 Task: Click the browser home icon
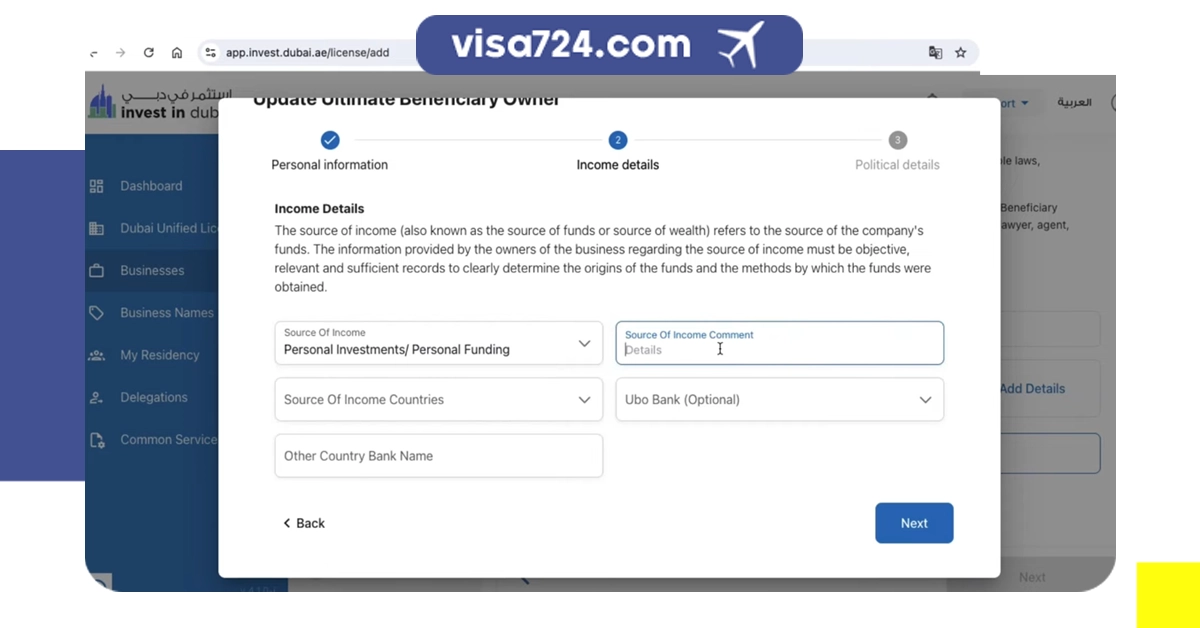click(x=177, y=53)
